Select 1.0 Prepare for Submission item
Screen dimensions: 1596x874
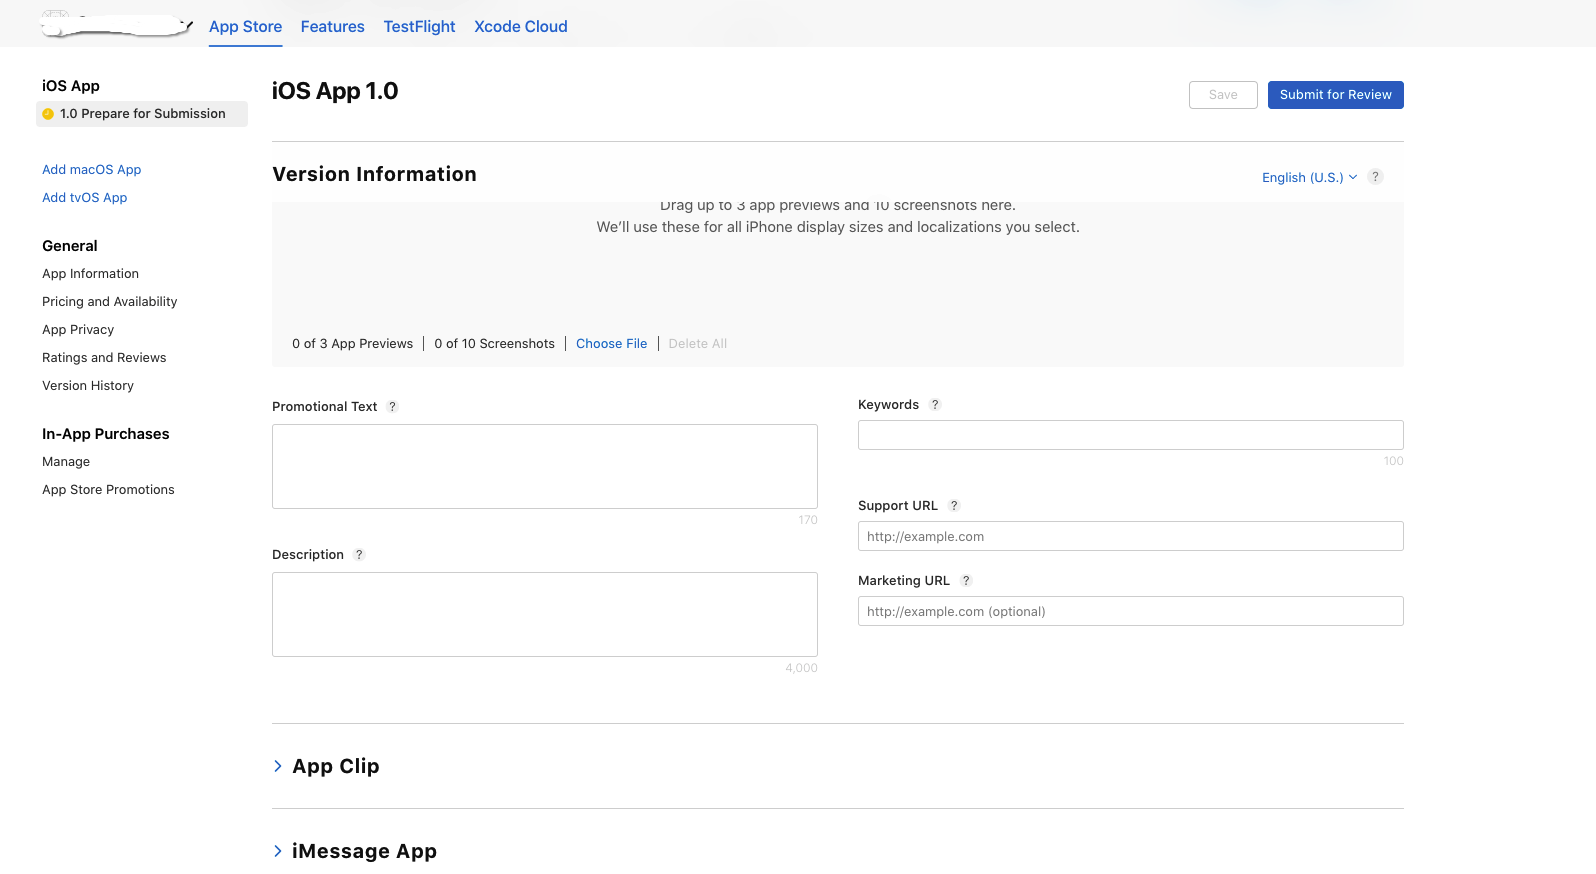142,114
